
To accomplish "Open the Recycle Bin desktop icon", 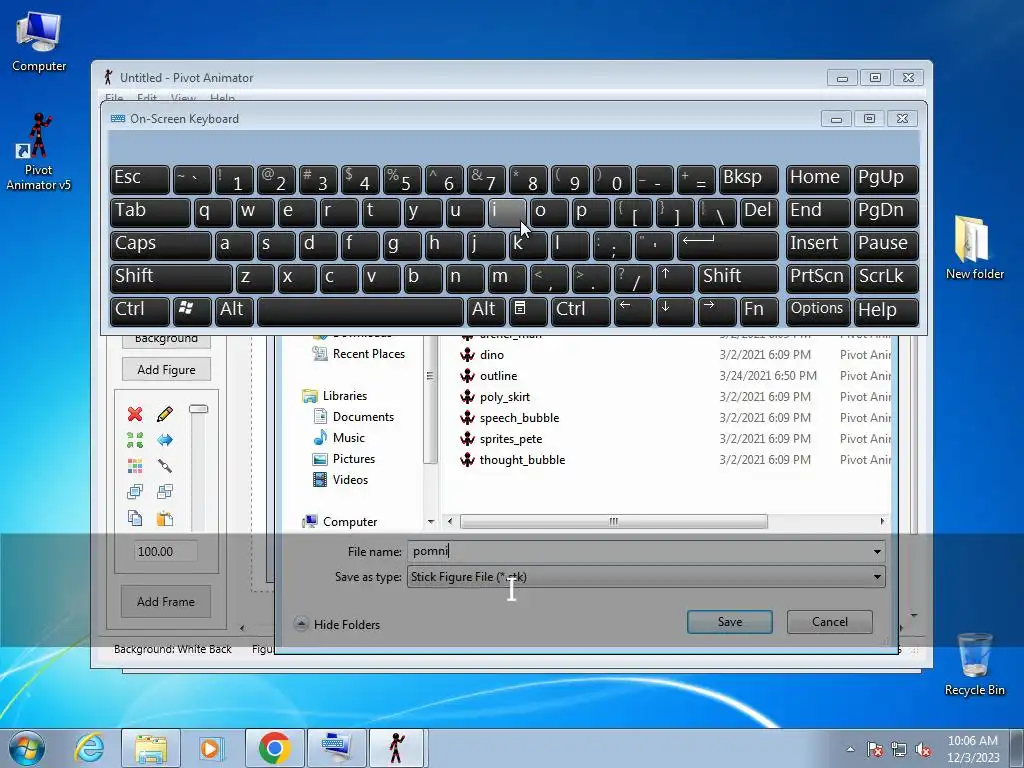I will point(974,664).
